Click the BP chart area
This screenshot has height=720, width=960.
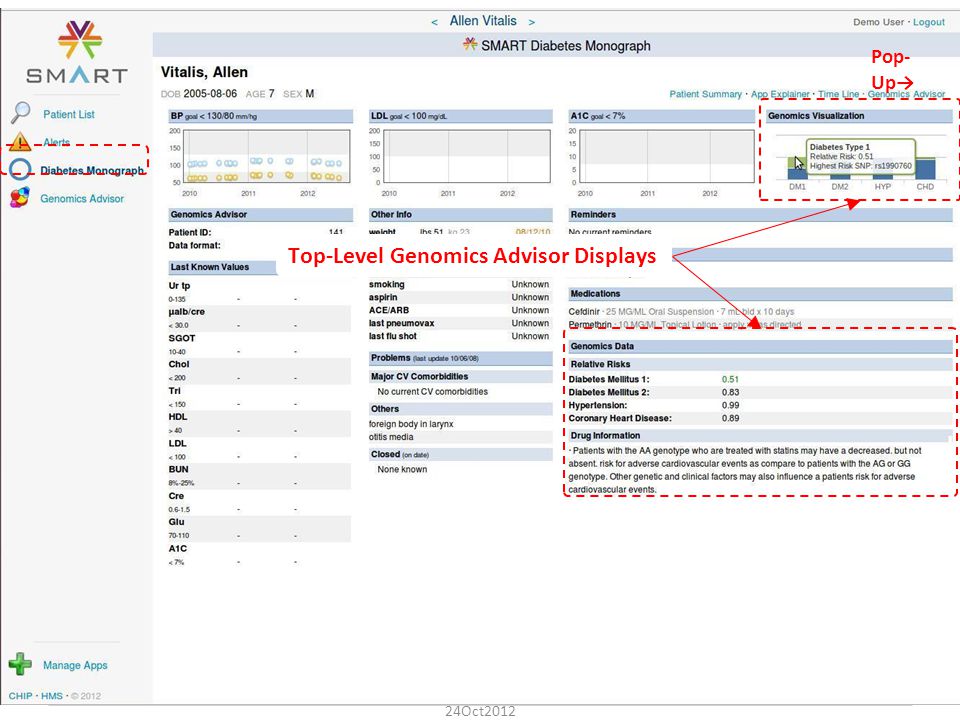pos(267,156)
